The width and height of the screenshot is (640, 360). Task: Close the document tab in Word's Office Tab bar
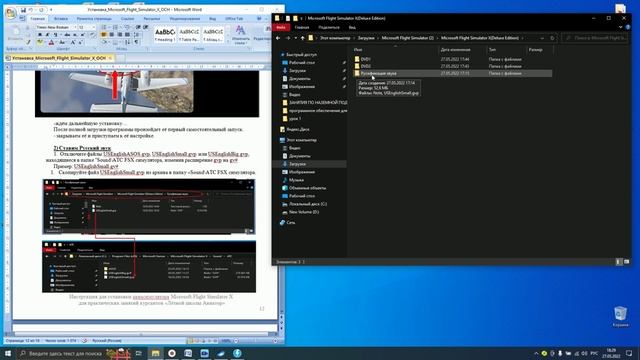tap(110, 58)
